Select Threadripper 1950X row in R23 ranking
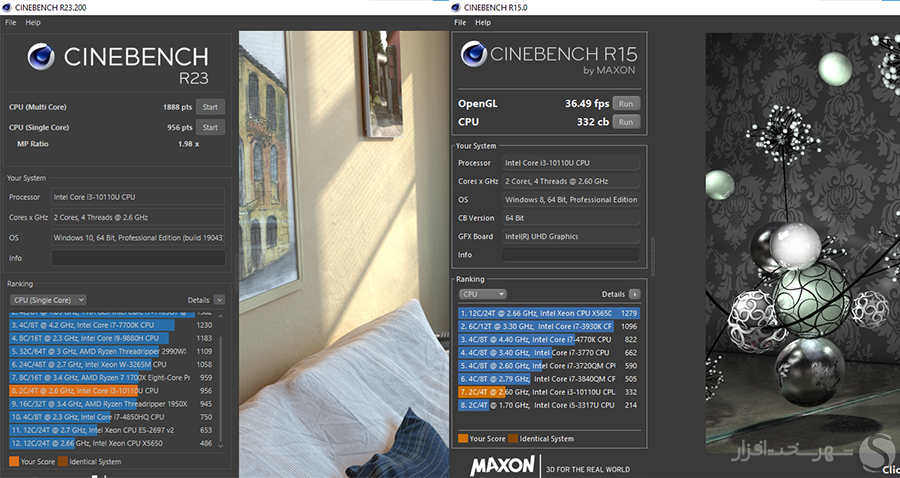This screenshot has height=478, width=900. (112, 404)
